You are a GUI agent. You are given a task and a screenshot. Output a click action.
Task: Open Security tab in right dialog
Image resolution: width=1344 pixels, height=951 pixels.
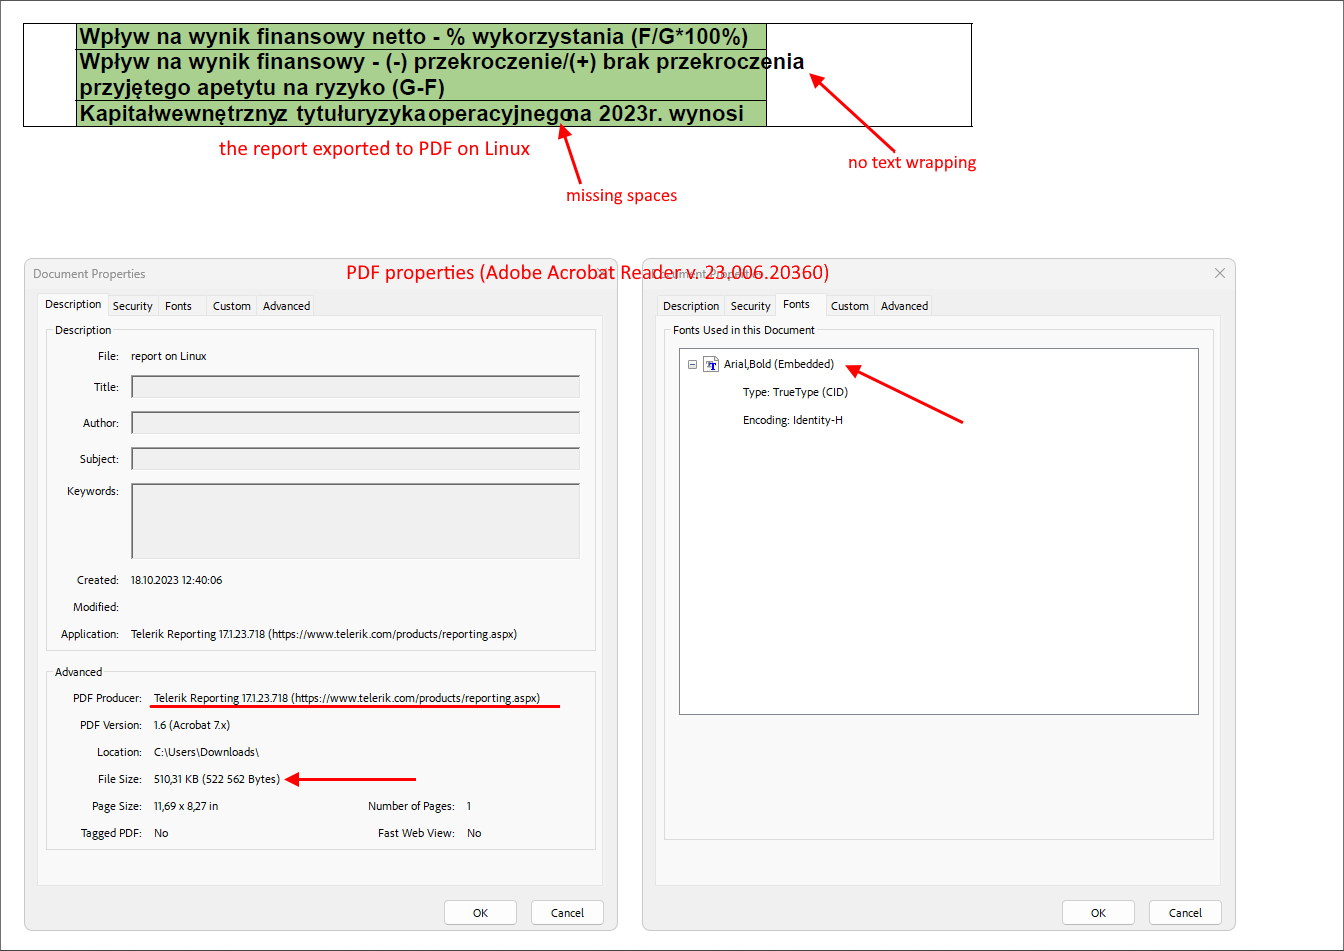tap(750, 306)
